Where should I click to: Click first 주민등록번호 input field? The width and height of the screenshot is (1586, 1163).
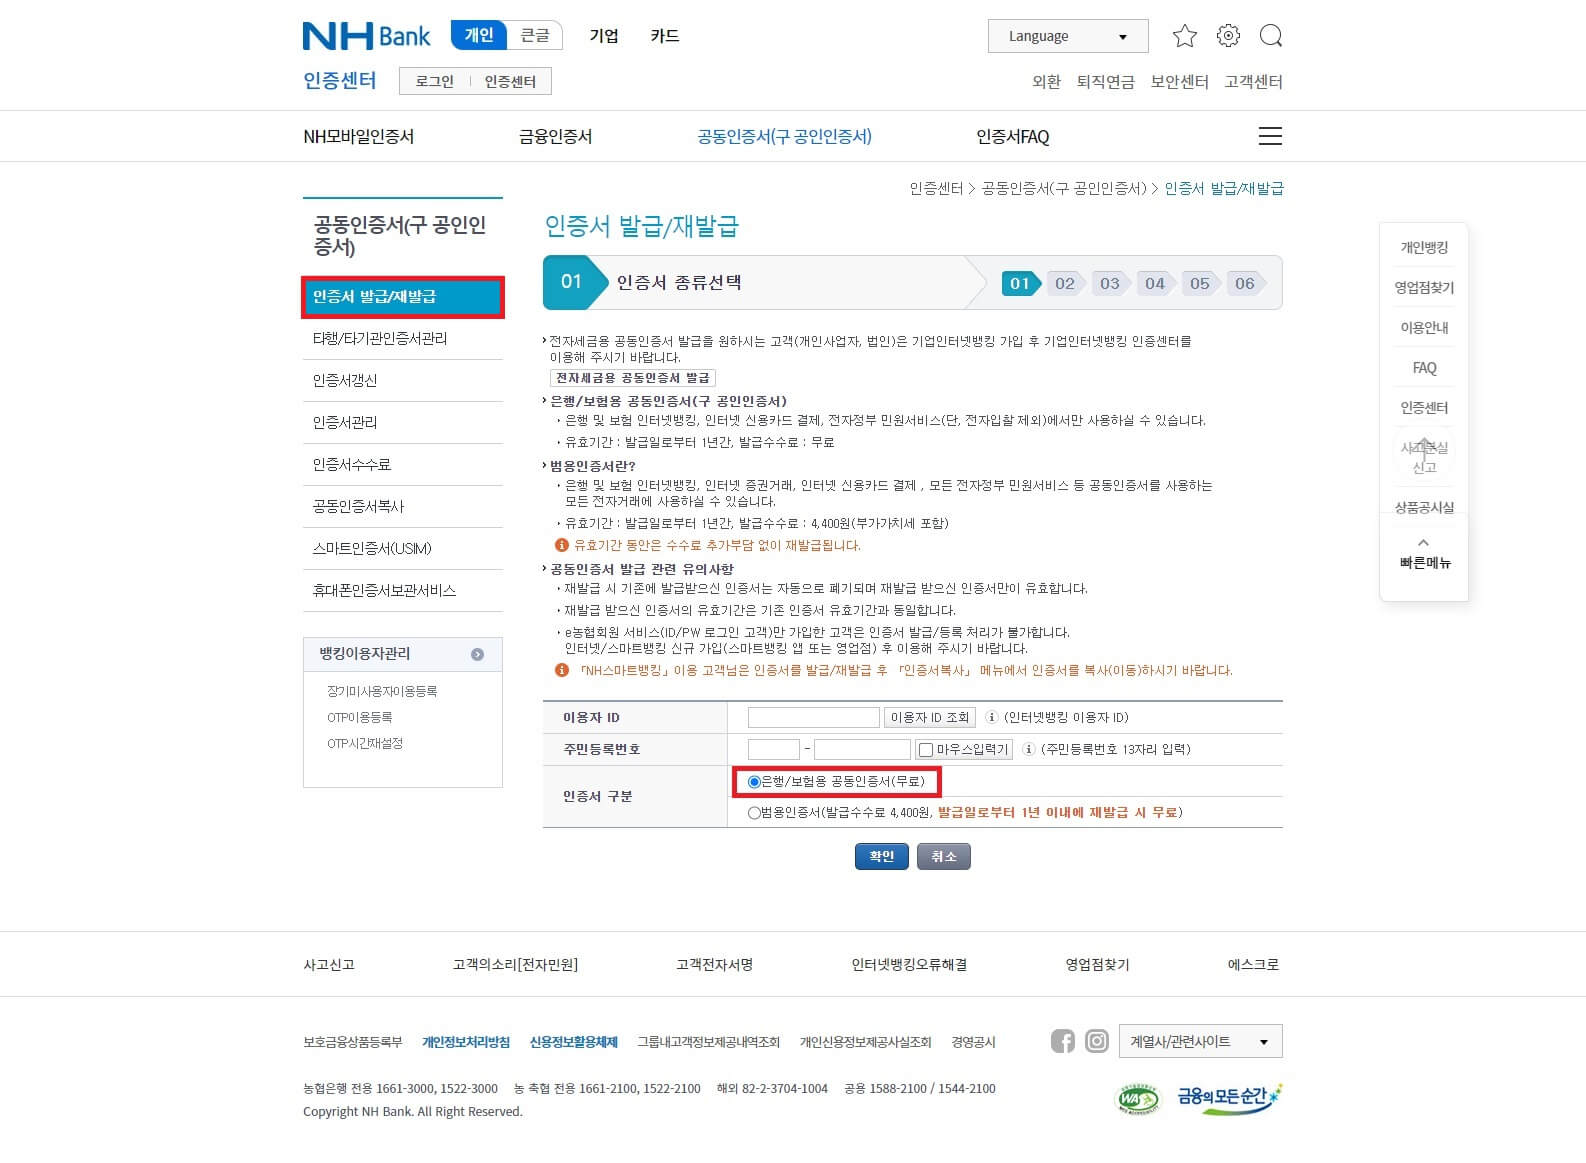coord(774,749)
